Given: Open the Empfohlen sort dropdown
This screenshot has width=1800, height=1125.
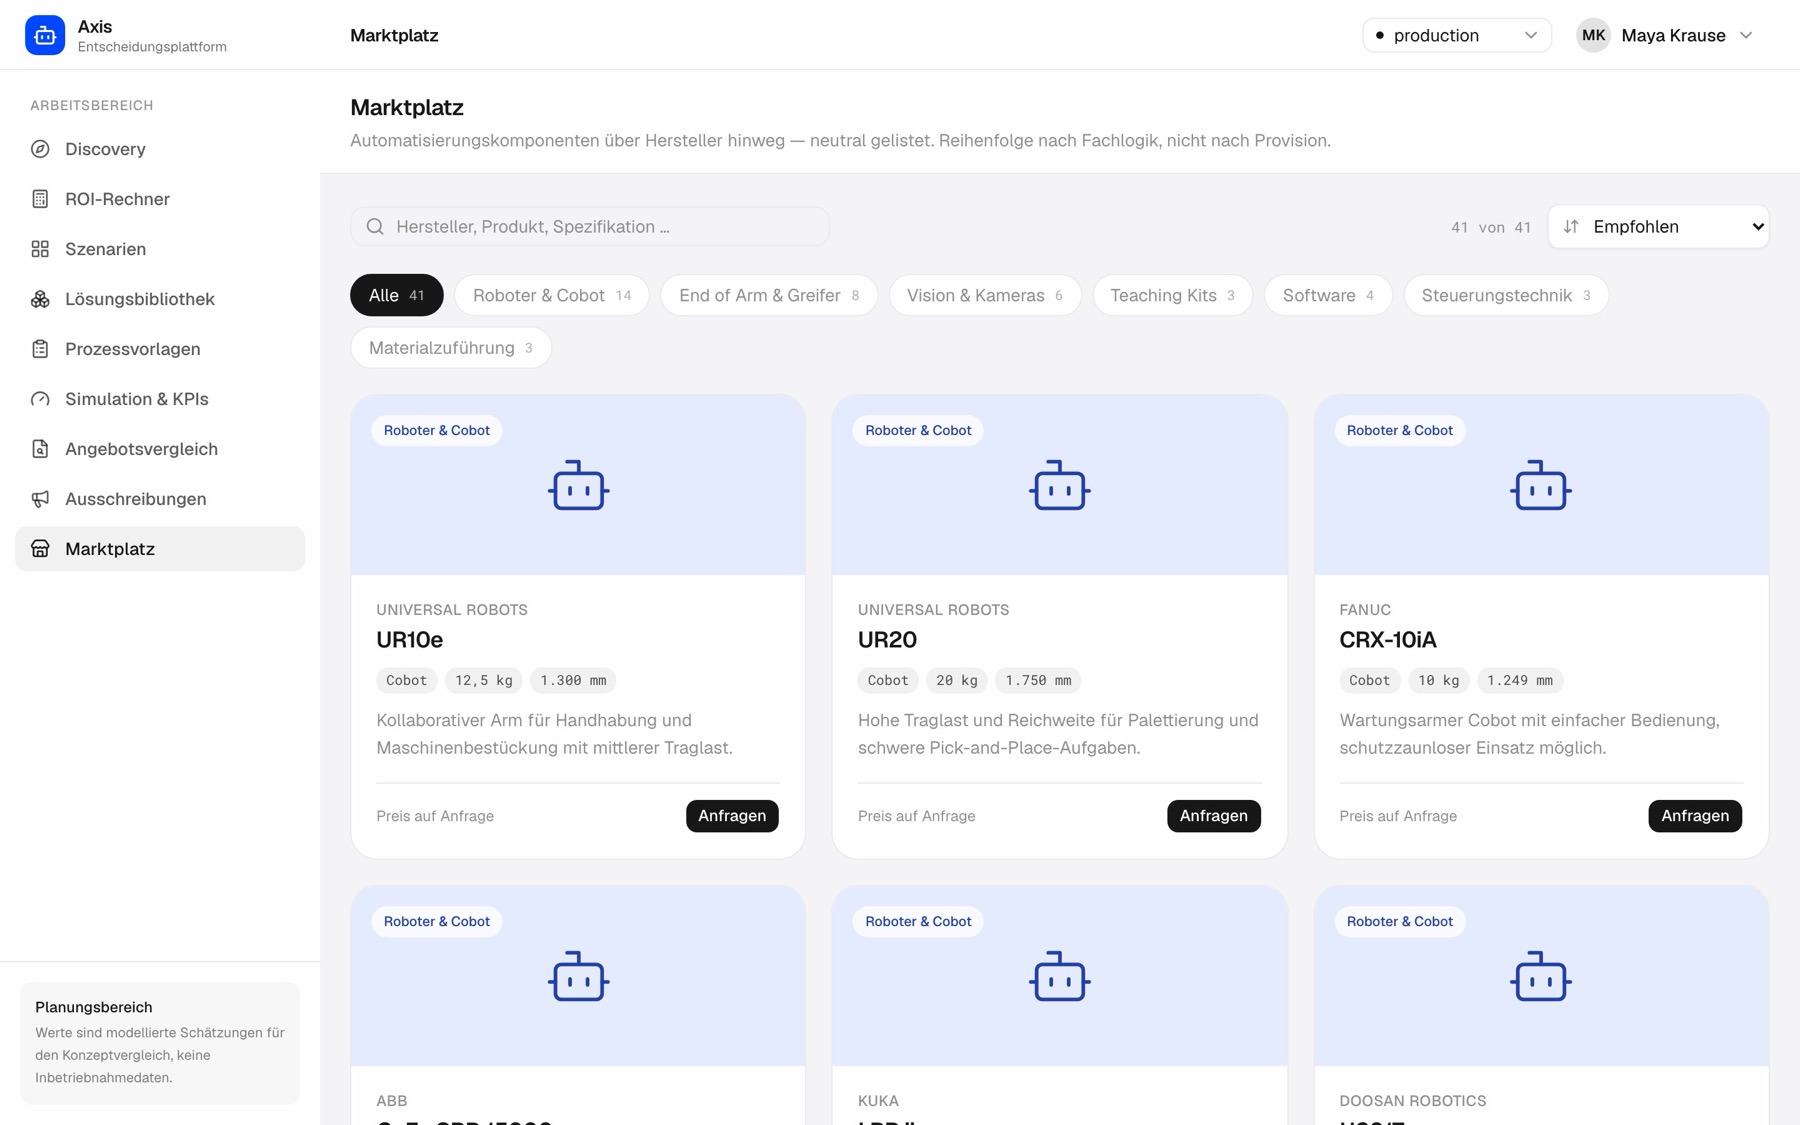Looking at the screenshot, I should (x=1658, y=227).
